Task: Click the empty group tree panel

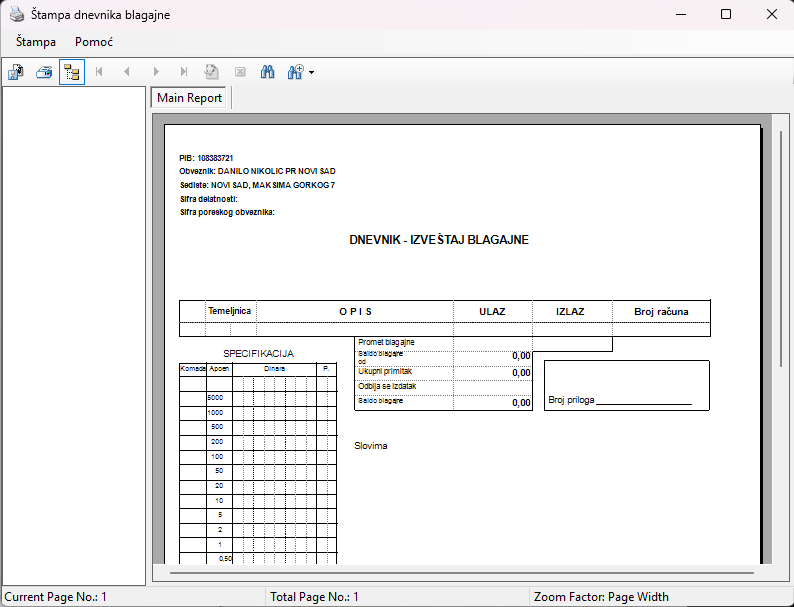Action: point(74,336)
